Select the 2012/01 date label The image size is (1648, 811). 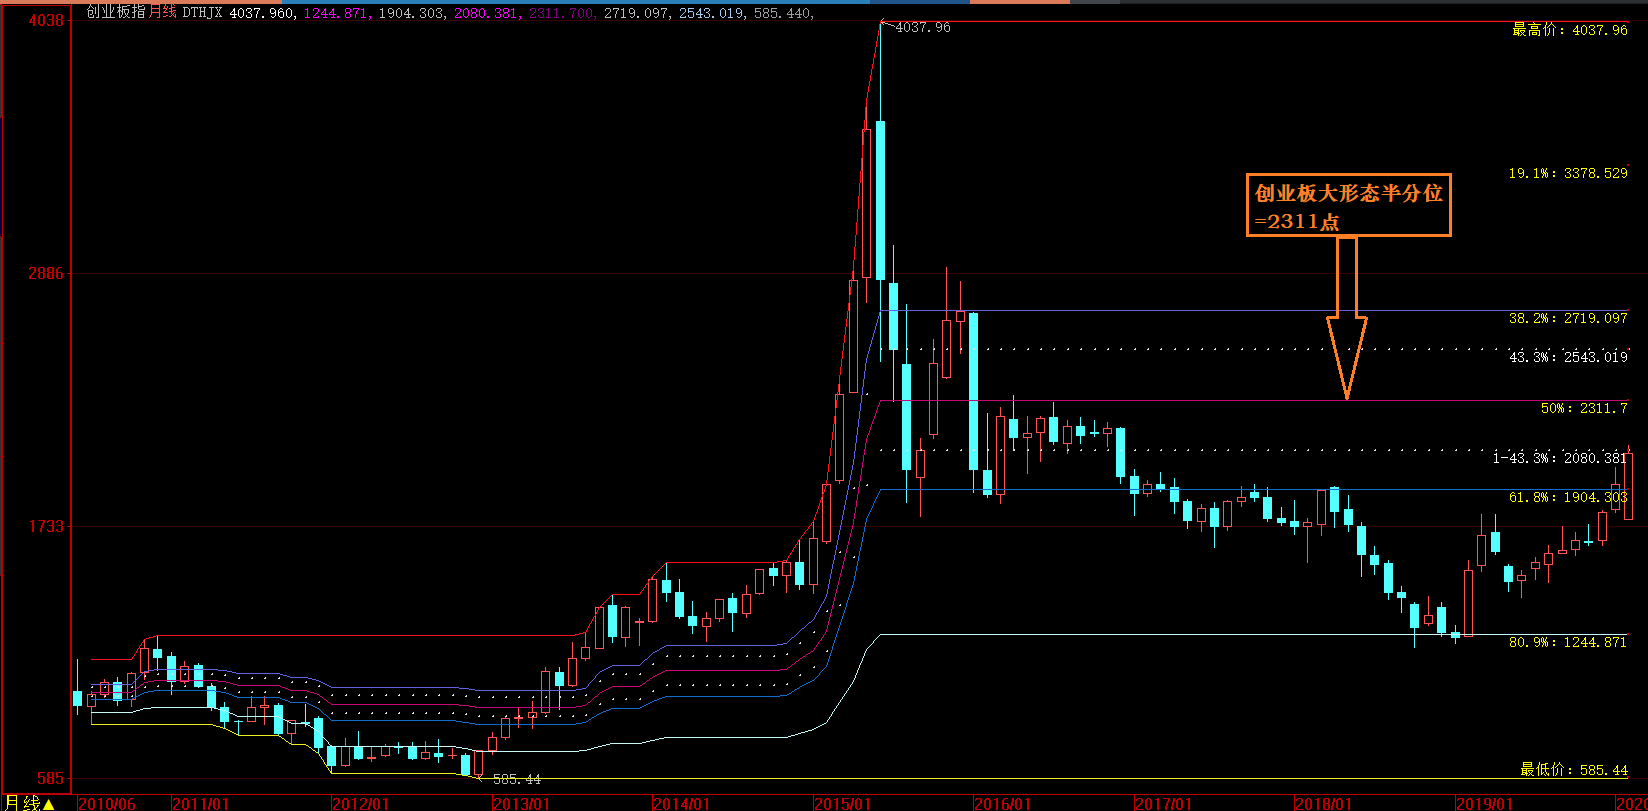coord(360,804)
